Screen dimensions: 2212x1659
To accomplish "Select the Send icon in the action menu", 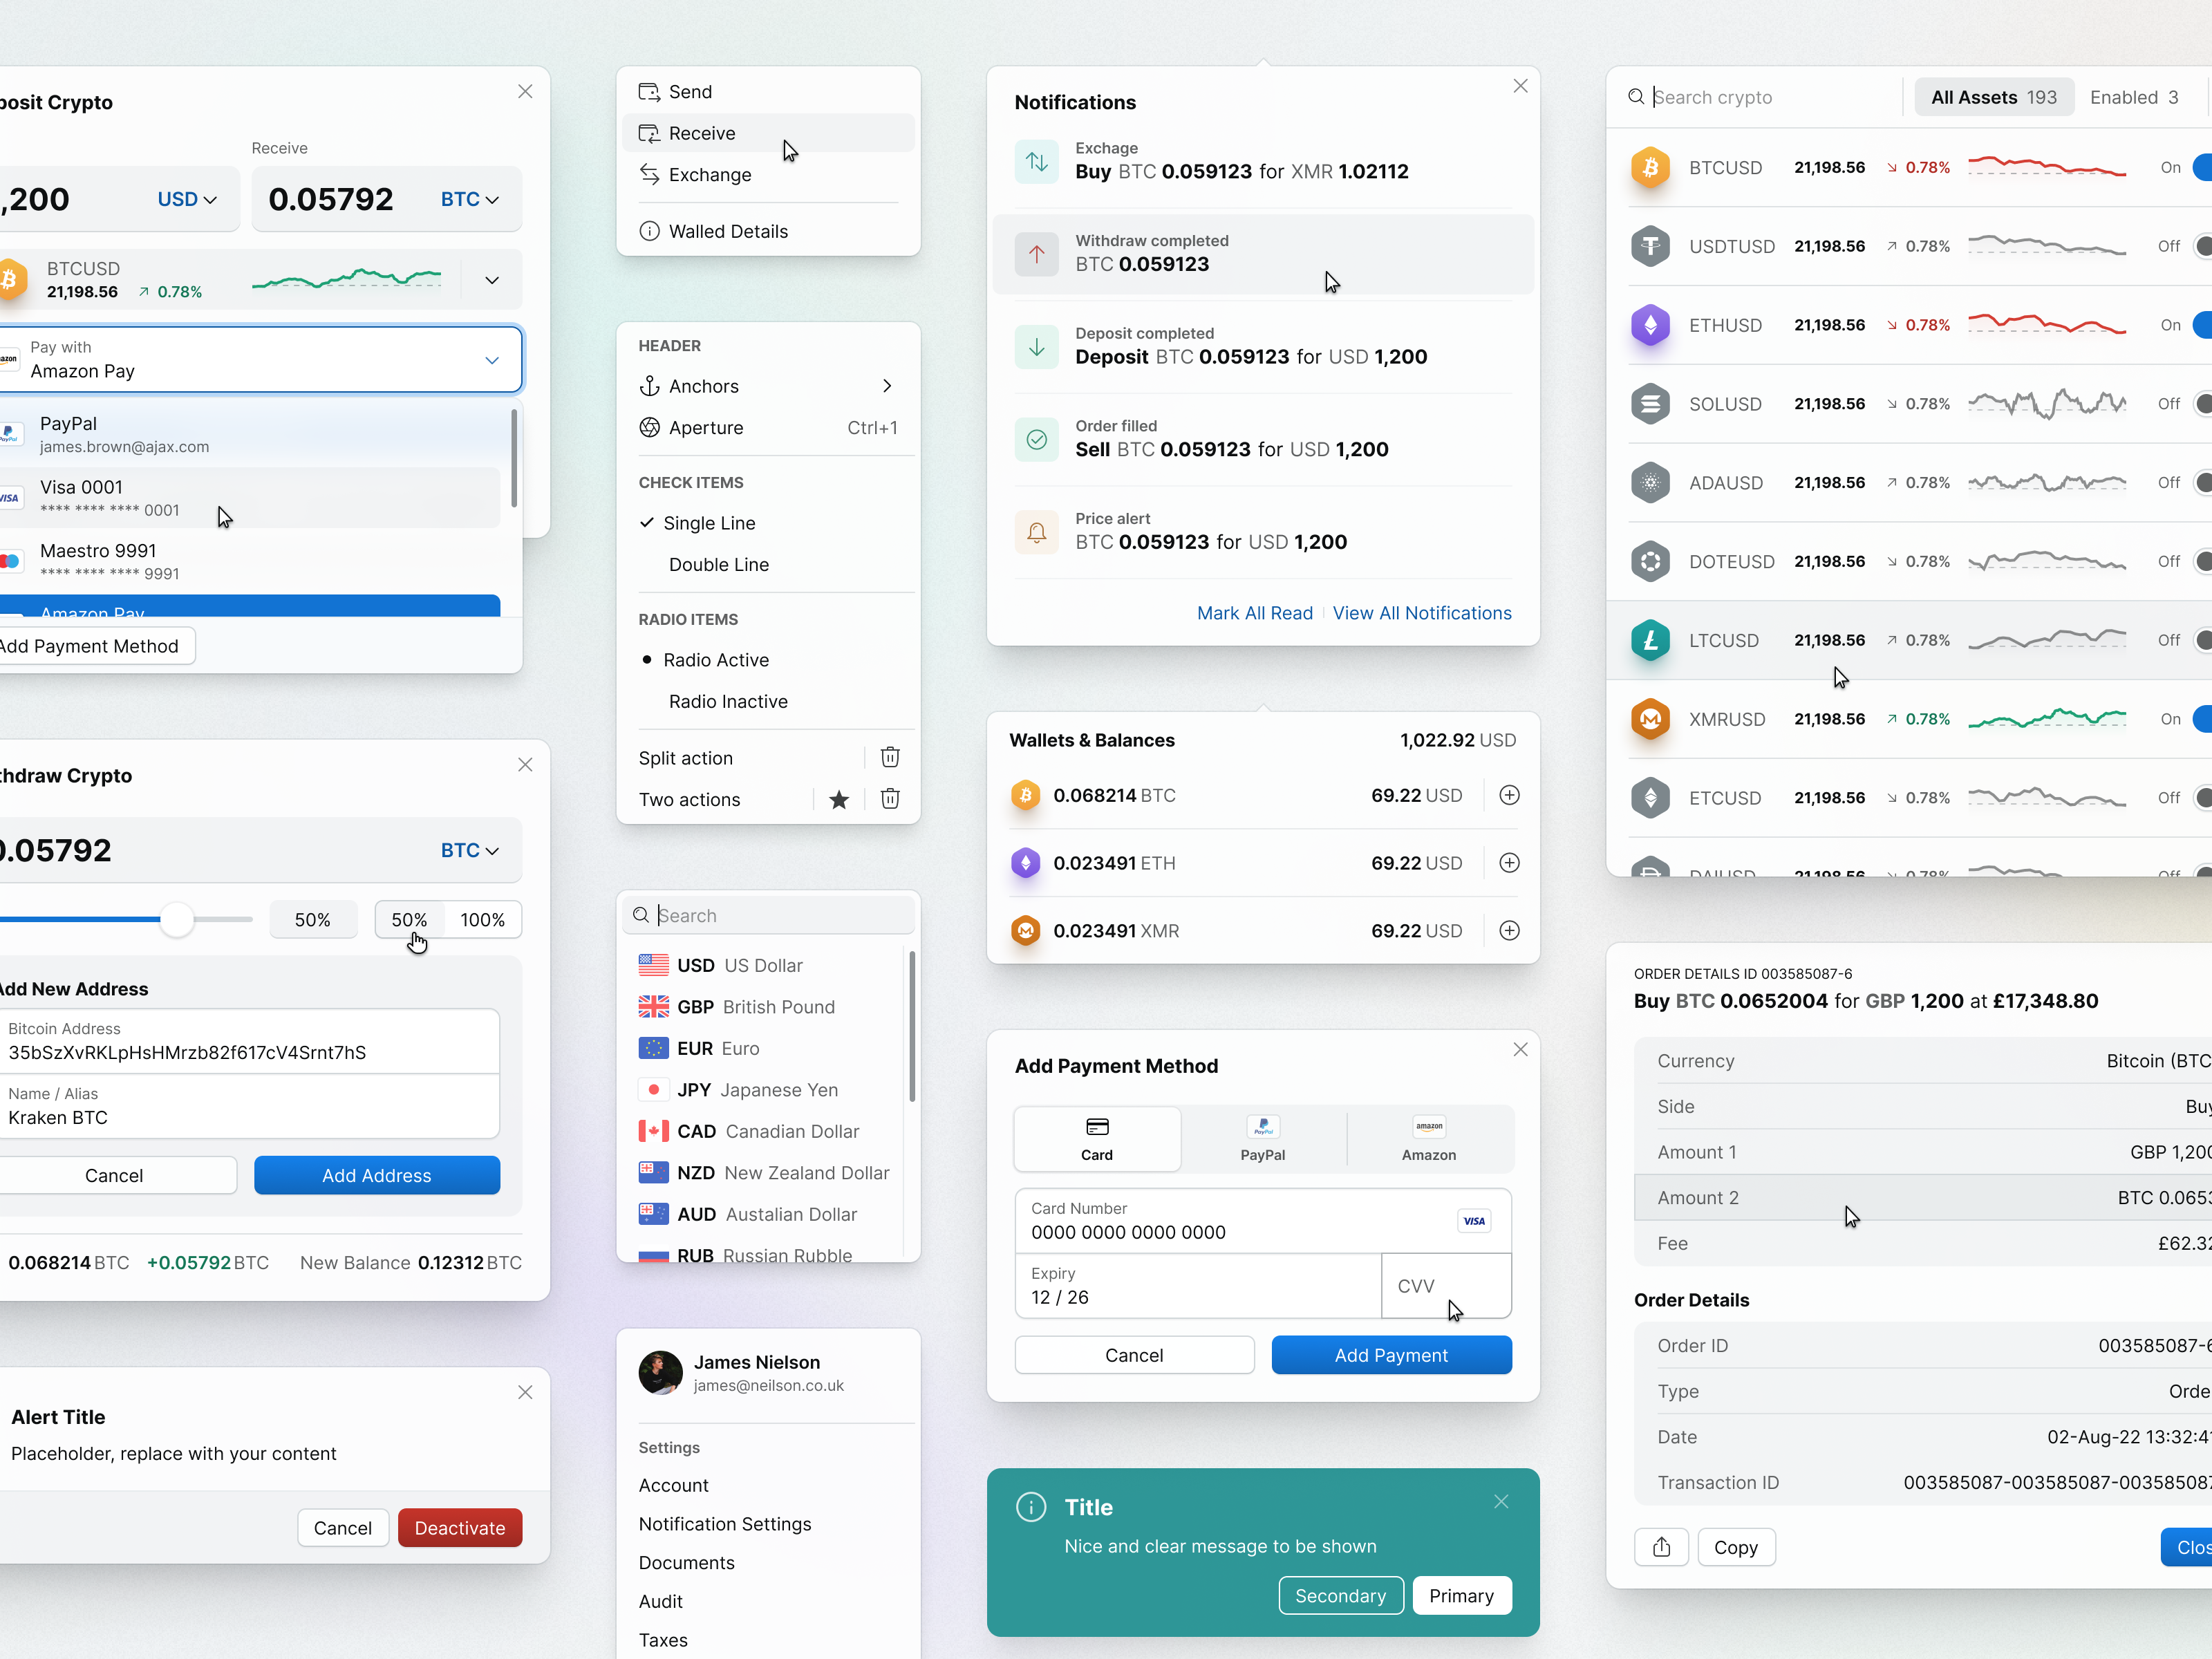I will pyautogui.click(x=650, y=91).
